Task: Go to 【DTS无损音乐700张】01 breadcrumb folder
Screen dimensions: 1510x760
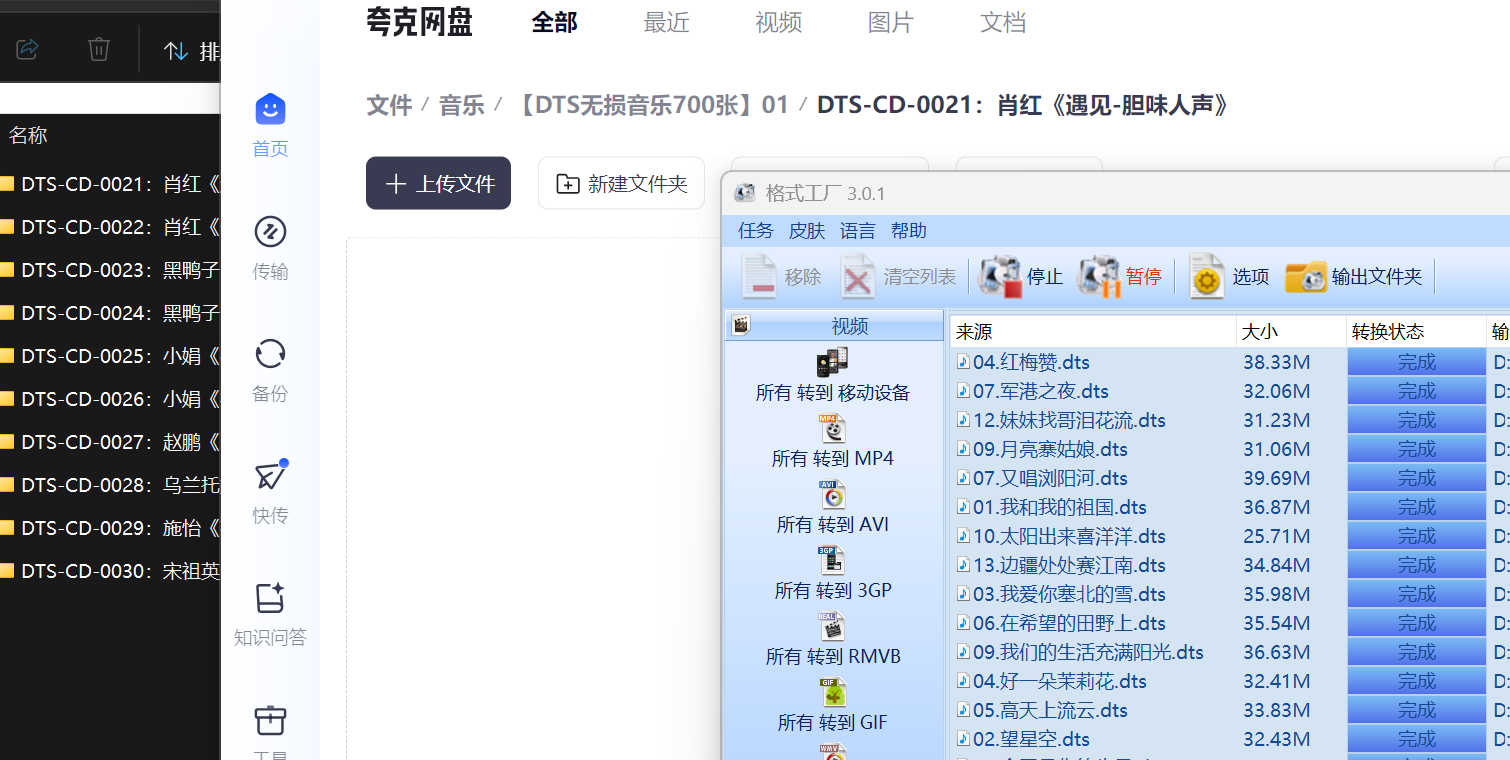Action: click(650, 105)
